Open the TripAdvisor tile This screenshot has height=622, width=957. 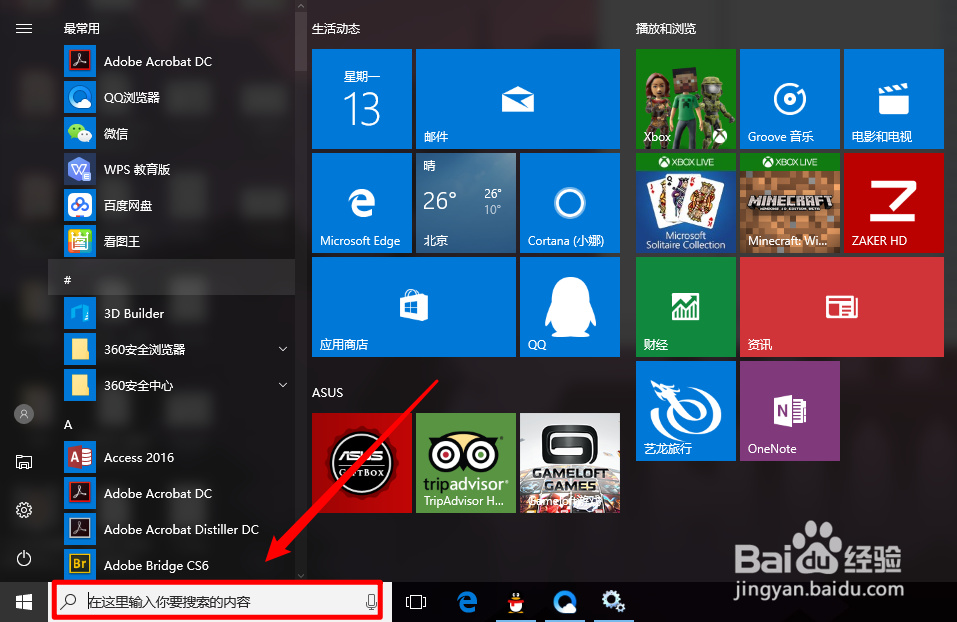click(466, 463)
